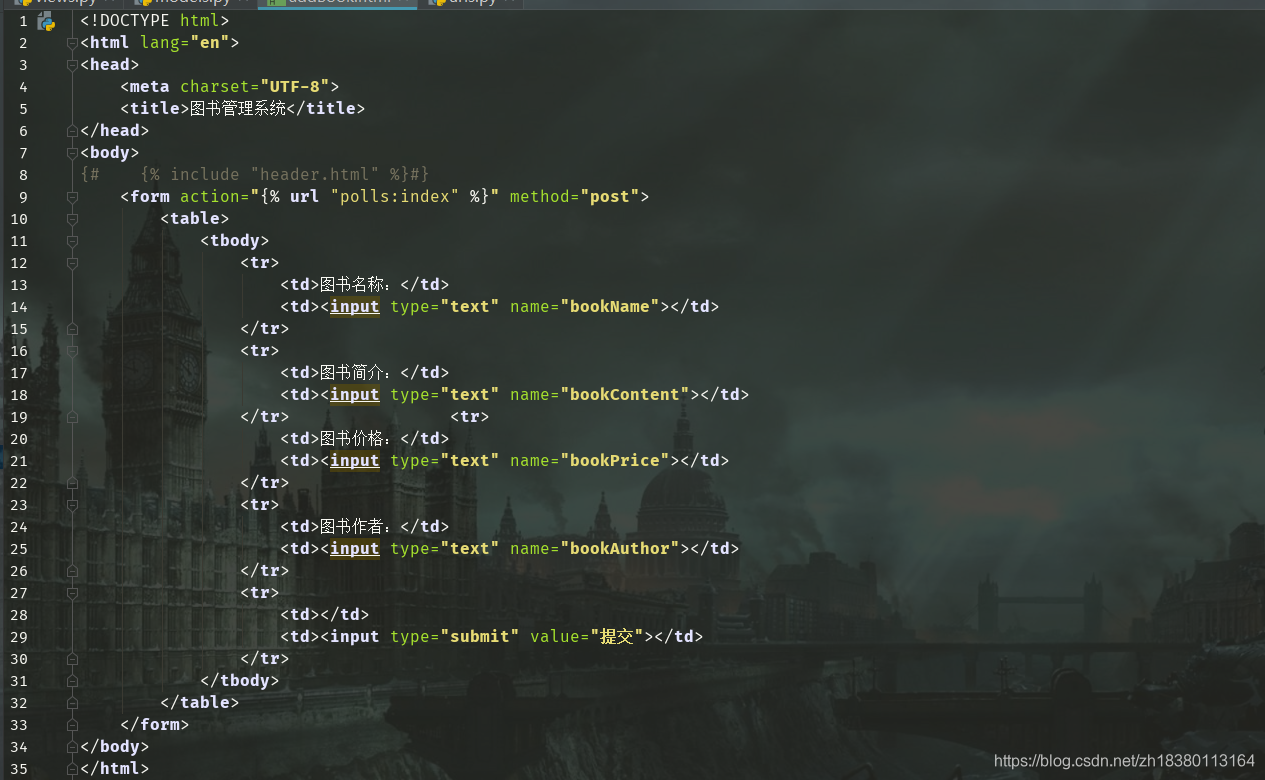Click the title text 图书管理系统
This screenshot has height=780, width=1265.
point(238,109)
